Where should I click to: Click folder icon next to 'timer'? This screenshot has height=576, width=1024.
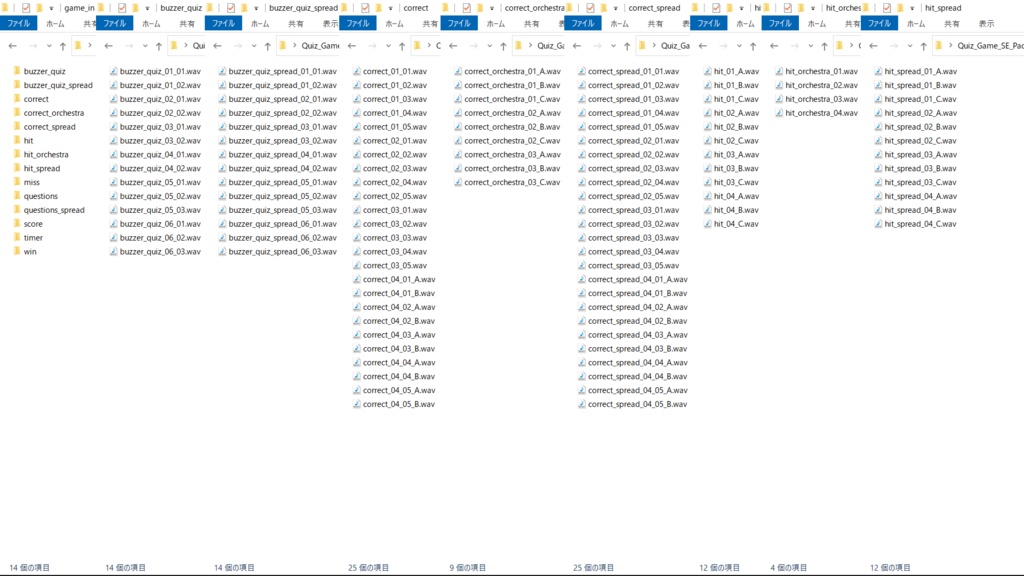pyautogui.click(x=17, y=238)
